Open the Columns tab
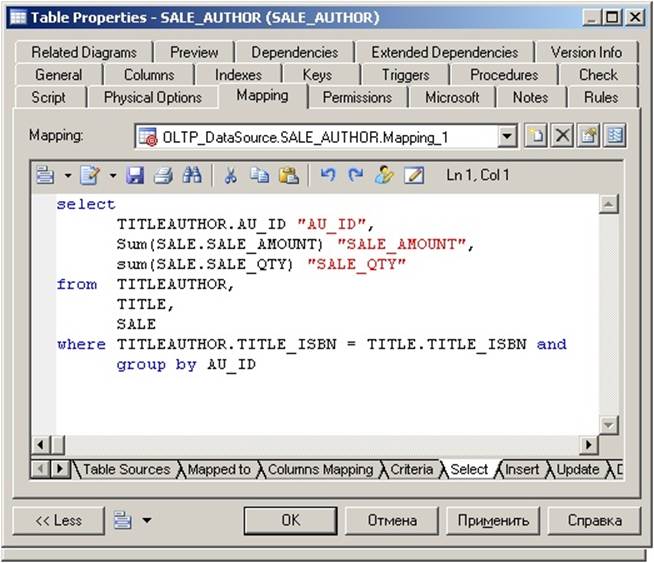Screen dimensions: 654x563 [x=149, y=75]
